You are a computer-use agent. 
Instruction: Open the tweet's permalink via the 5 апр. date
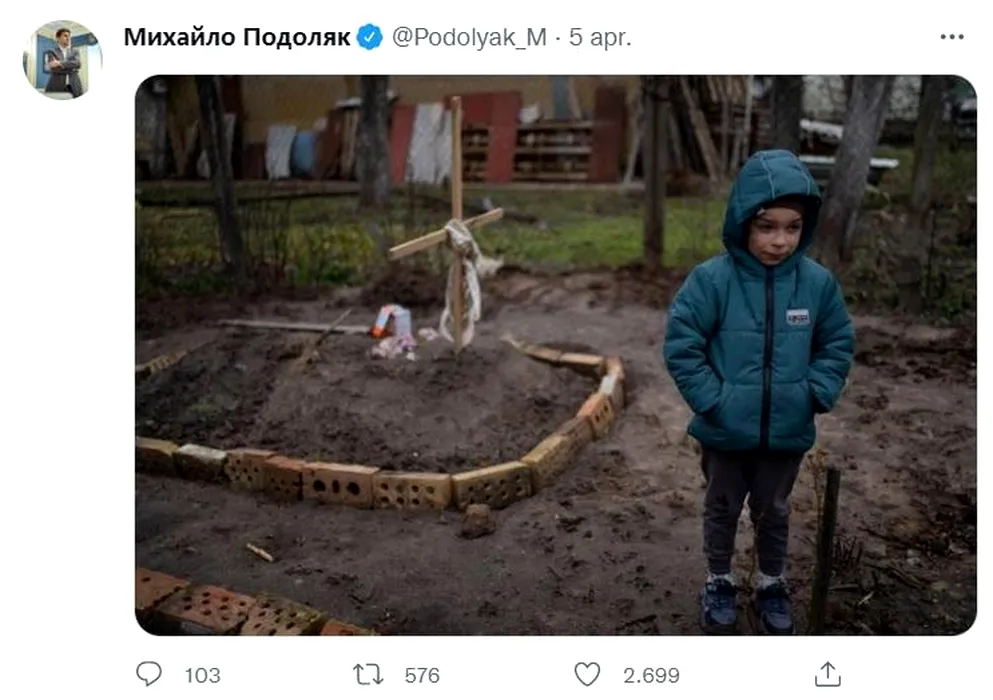[x=600, y=37]
